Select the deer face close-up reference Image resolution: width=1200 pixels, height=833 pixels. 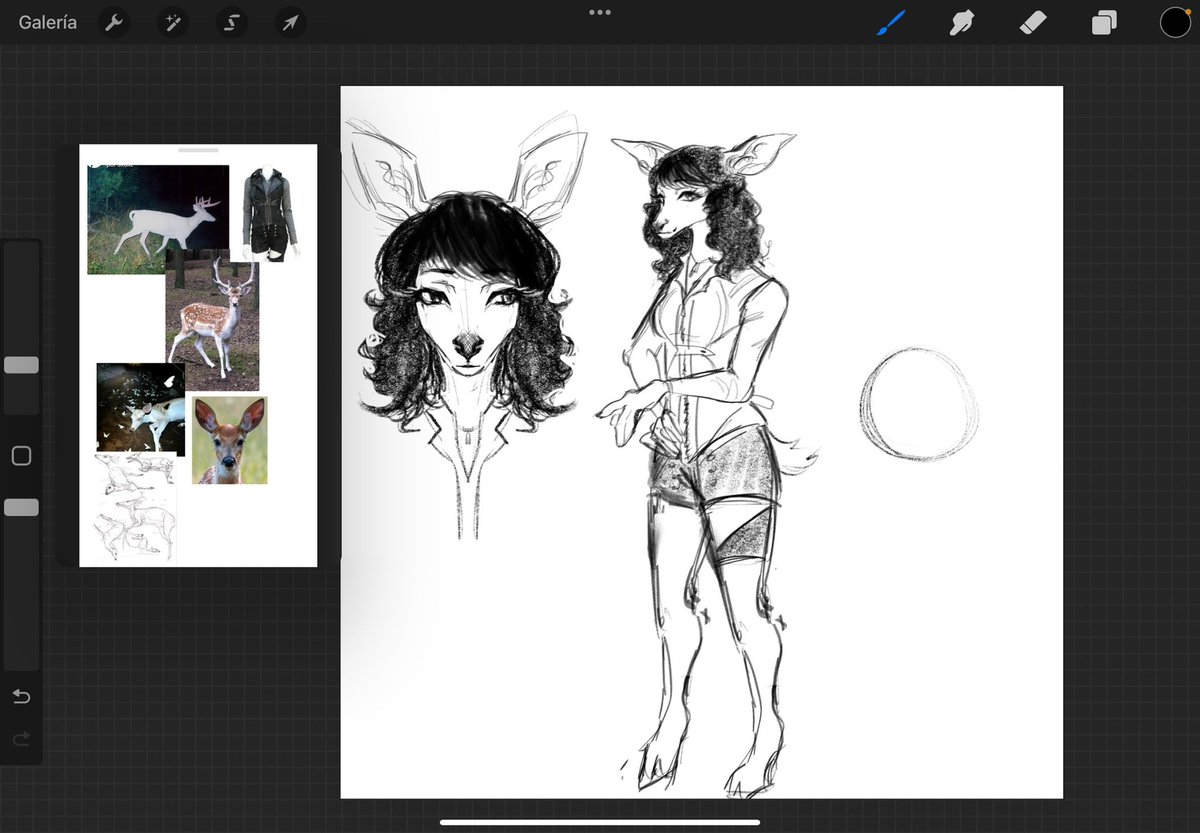(x=229, y=441)
